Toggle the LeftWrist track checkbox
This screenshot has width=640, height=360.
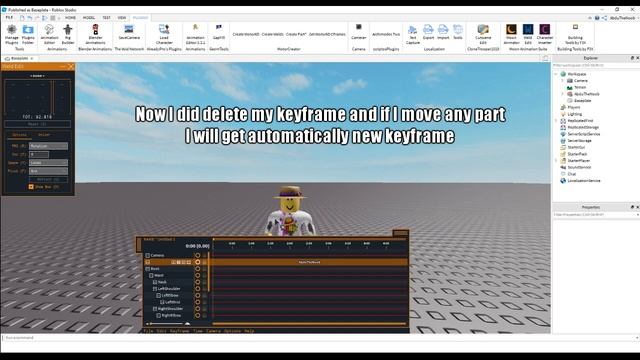tap(162, 302)
